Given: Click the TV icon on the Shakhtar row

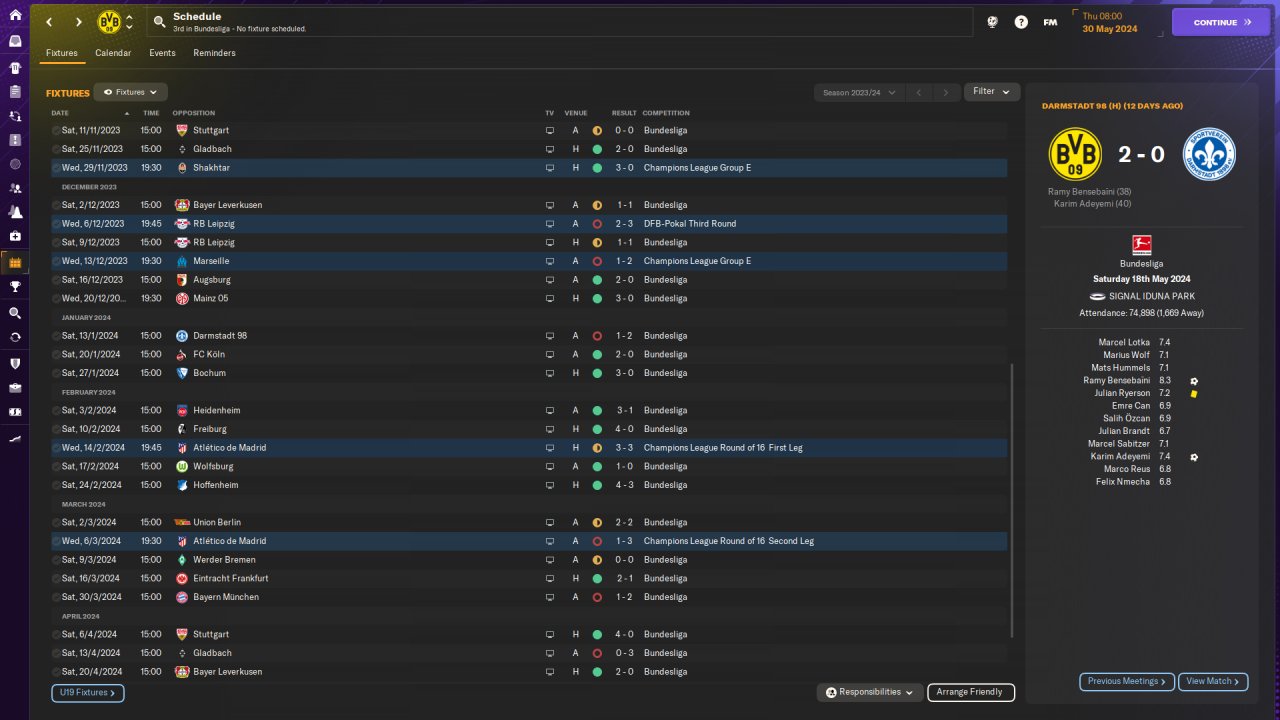Looking at the screenshot, I should click(549, 168).
